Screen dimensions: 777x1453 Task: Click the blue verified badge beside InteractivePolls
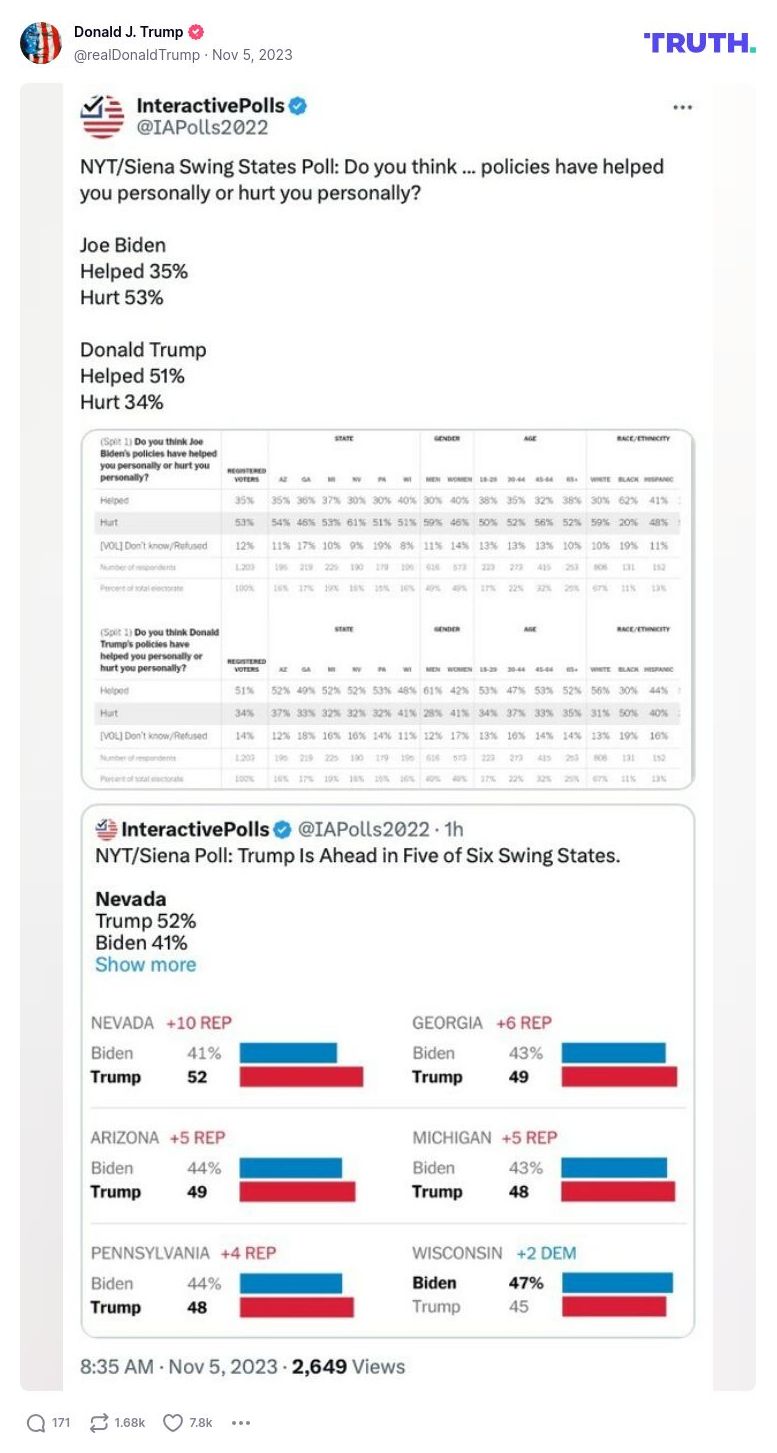(x=298, y=106)
